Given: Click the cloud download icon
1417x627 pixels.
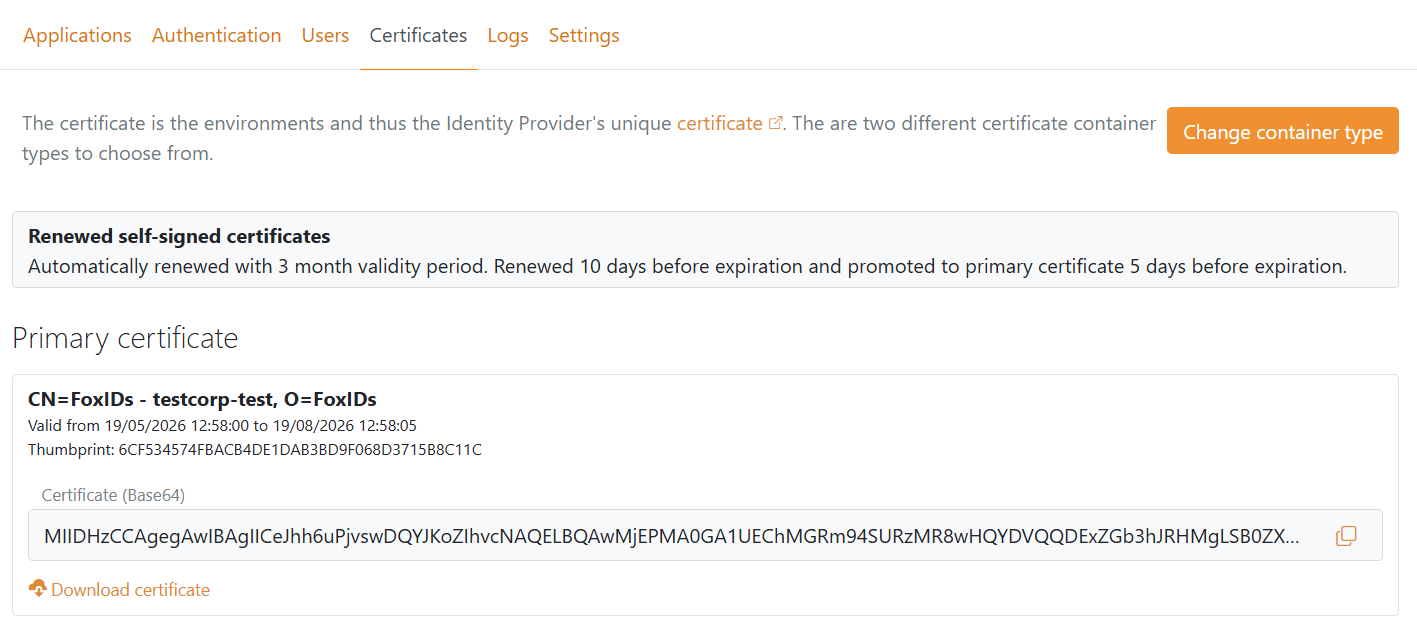Looking at the screenshot, I should click(x=38, y=588).
